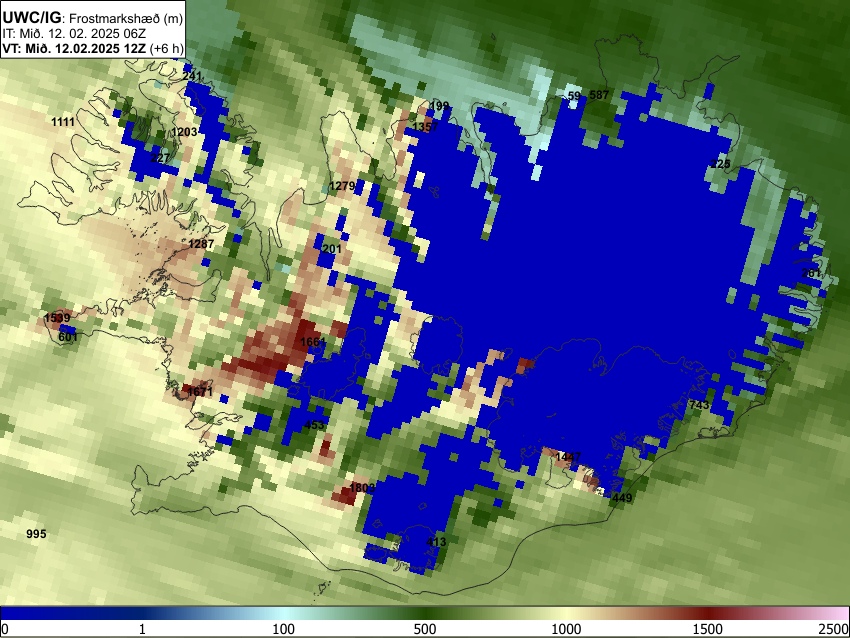Click the color scale label 1000
850x638 pixels.
pyautogui.click(x=566, y=629)
